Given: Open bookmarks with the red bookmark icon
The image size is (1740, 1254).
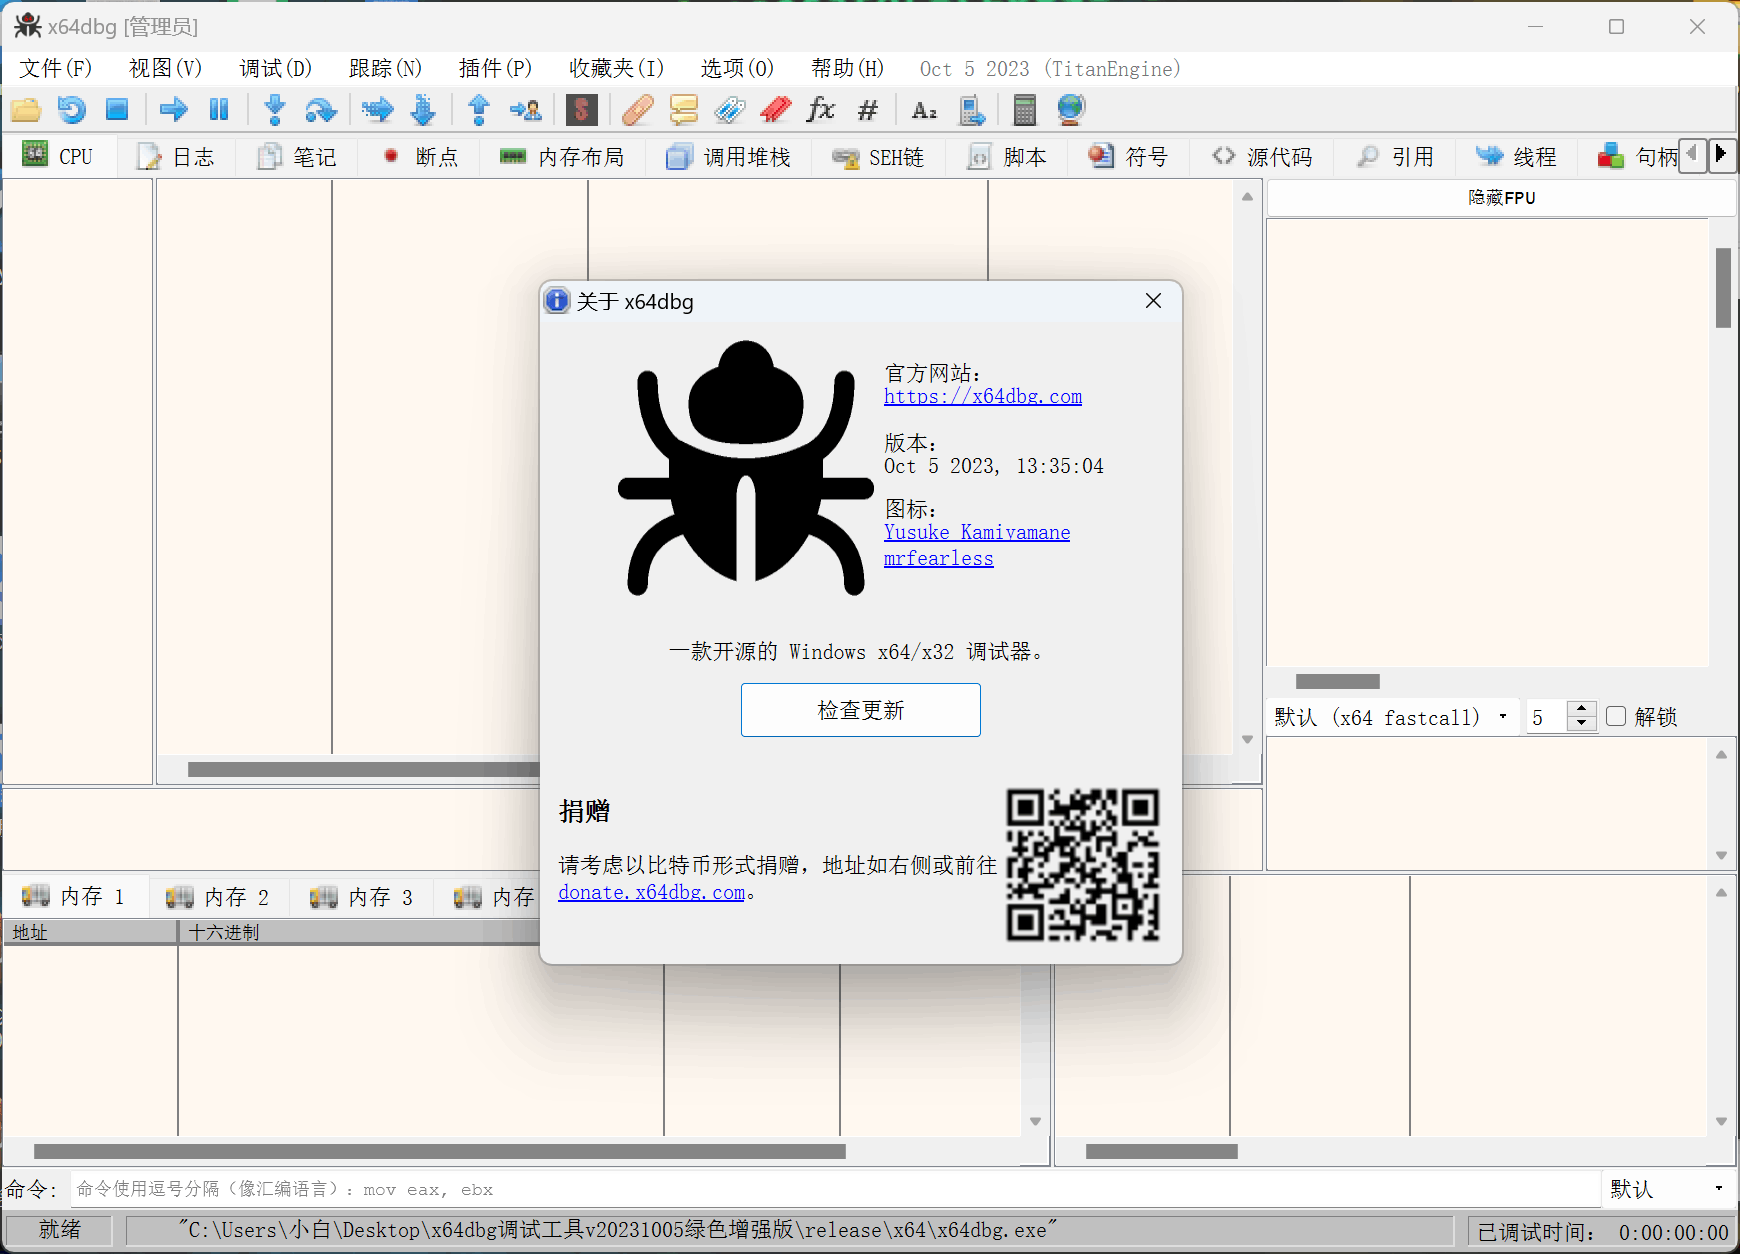Looking at the screenshot, I should tap(776, 109).
